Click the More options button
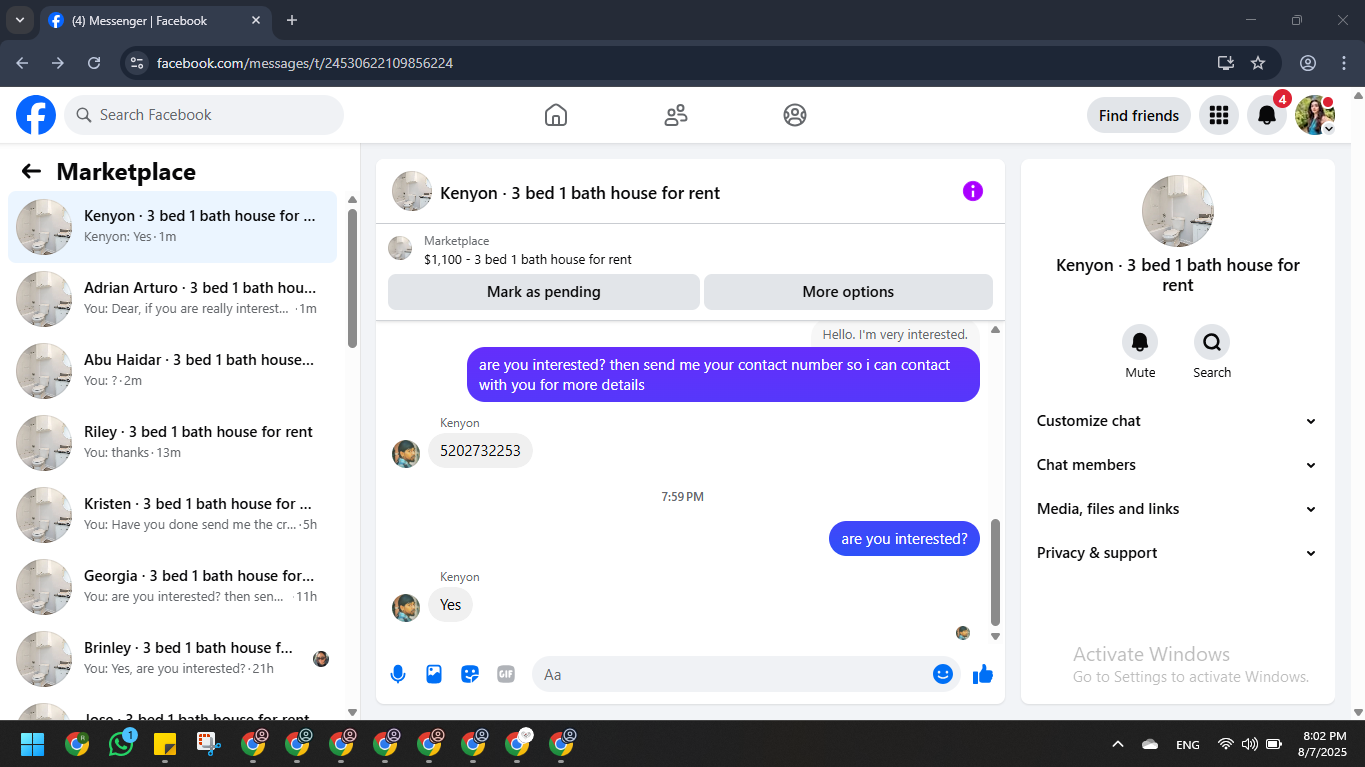1365x767 pixels. point(848,292)
